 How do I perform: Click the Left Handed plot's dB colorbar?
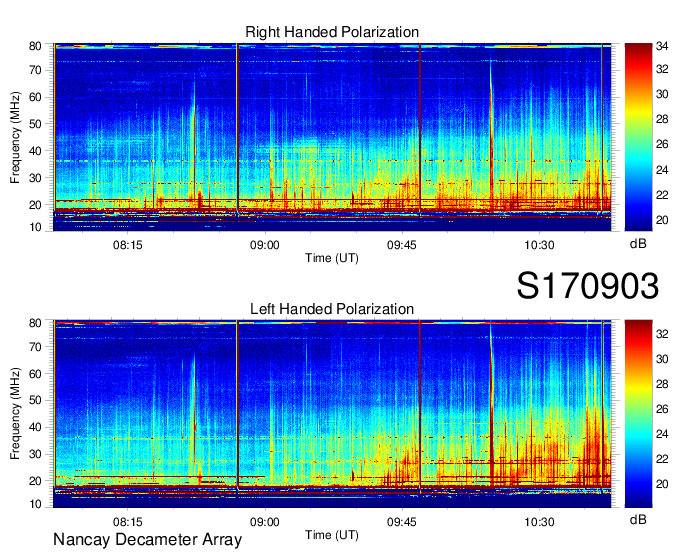(638, 414)
